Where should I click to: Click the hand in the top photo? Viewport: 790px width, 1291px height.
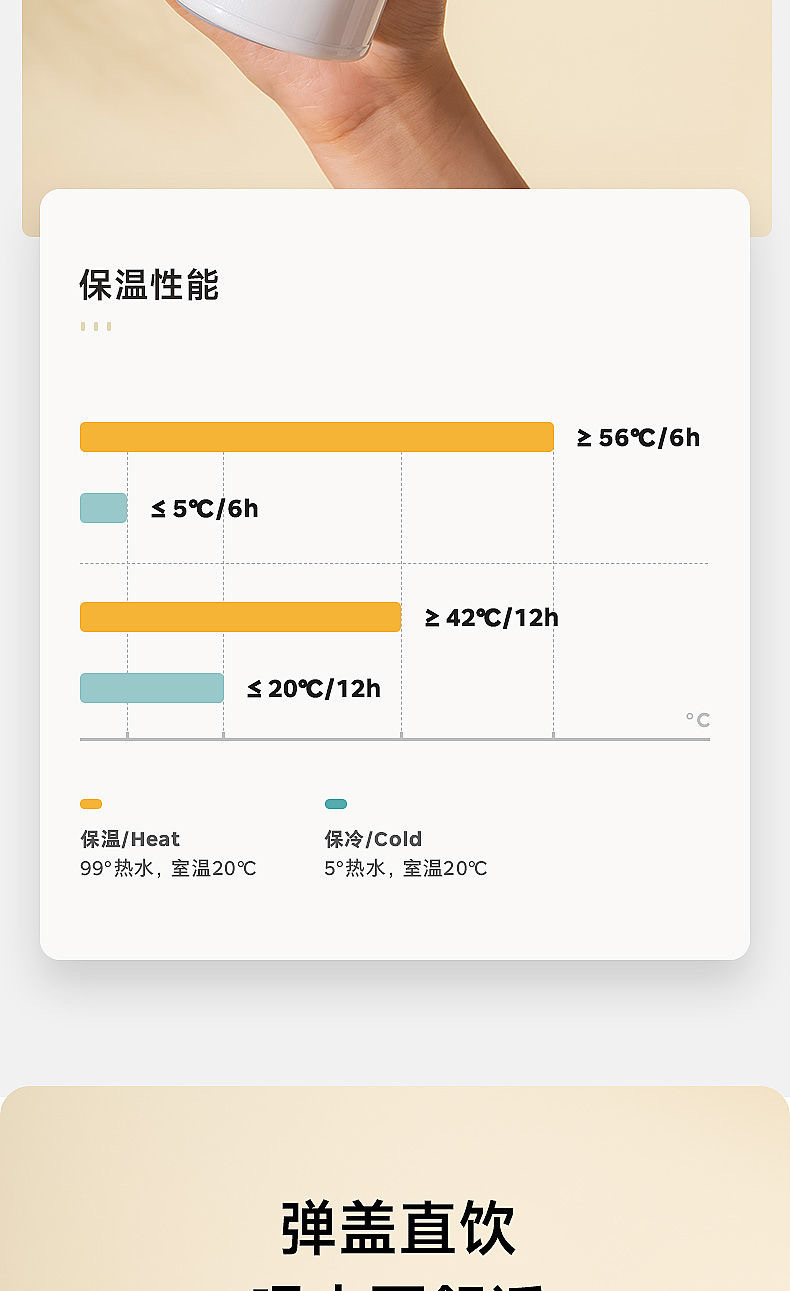(x=400, y=120)
